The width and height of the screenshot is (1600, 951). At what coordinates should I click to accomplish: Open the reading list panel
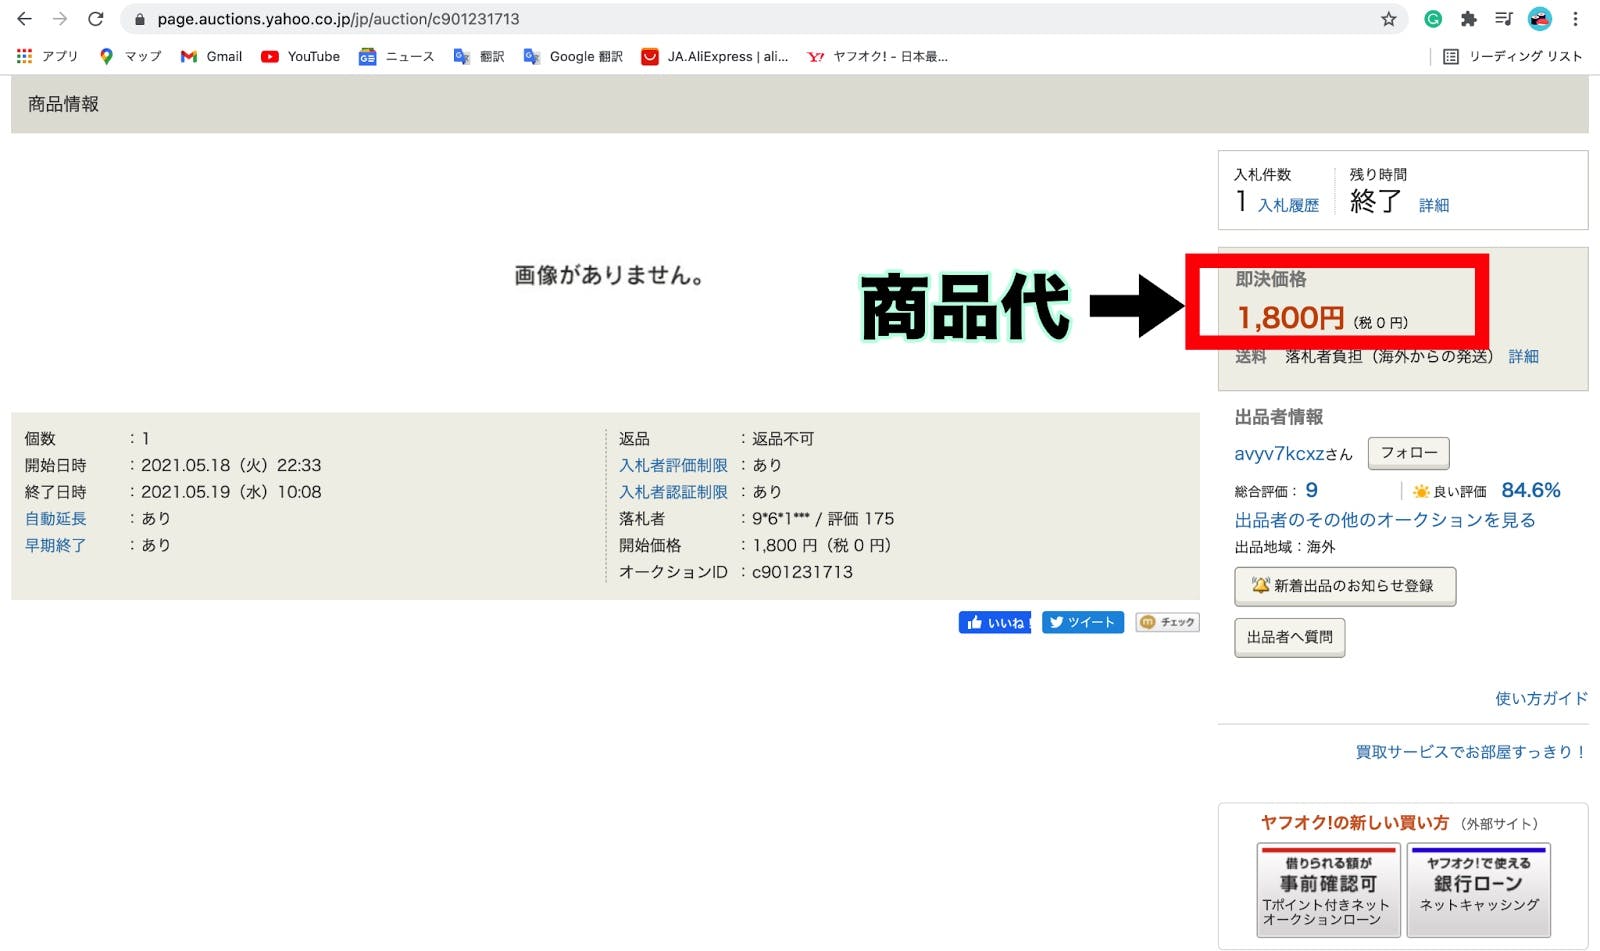tap(1512, 57)
